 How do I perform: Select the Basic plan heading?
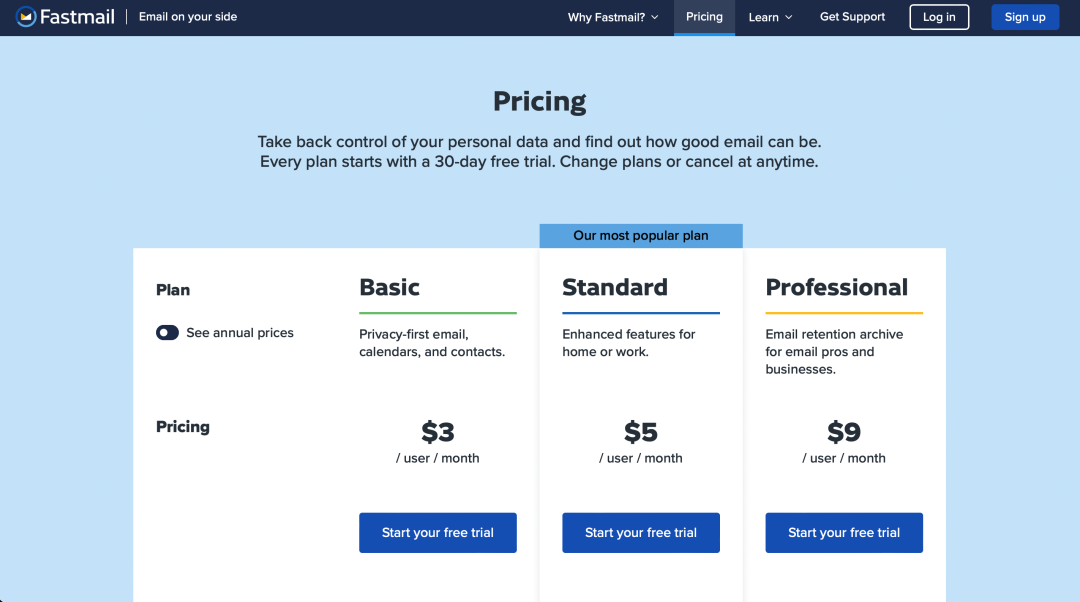389,287
